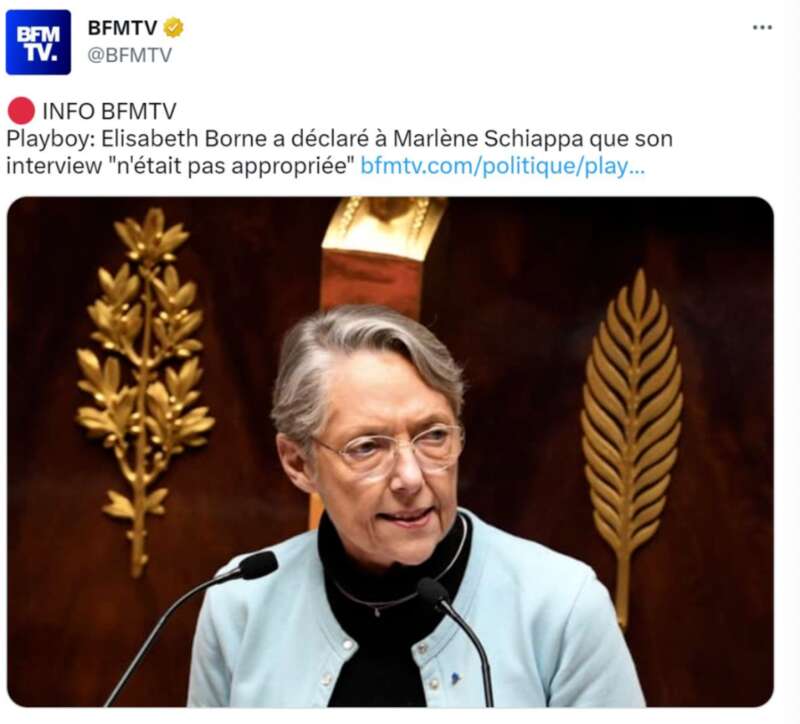Viewport: 800px width, 724px height.
Task: Click the black scarf in the photo
Action: click(388, 607)
